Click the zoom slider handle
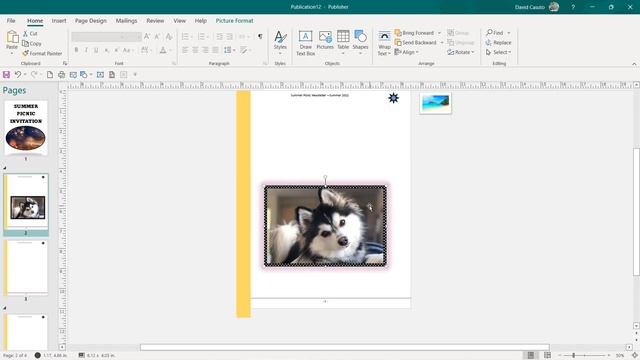640x360 pixels. point(573,356)
